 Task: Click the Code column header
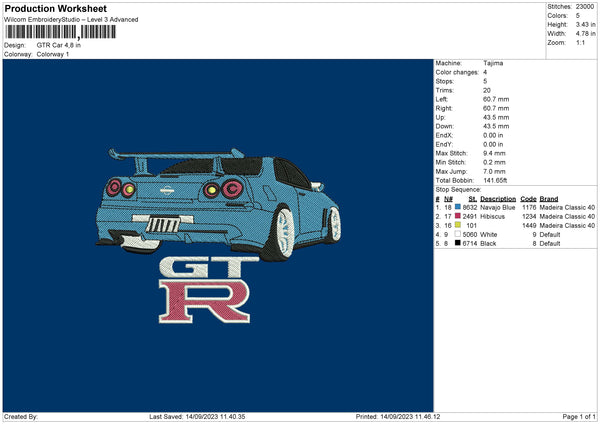528,199
